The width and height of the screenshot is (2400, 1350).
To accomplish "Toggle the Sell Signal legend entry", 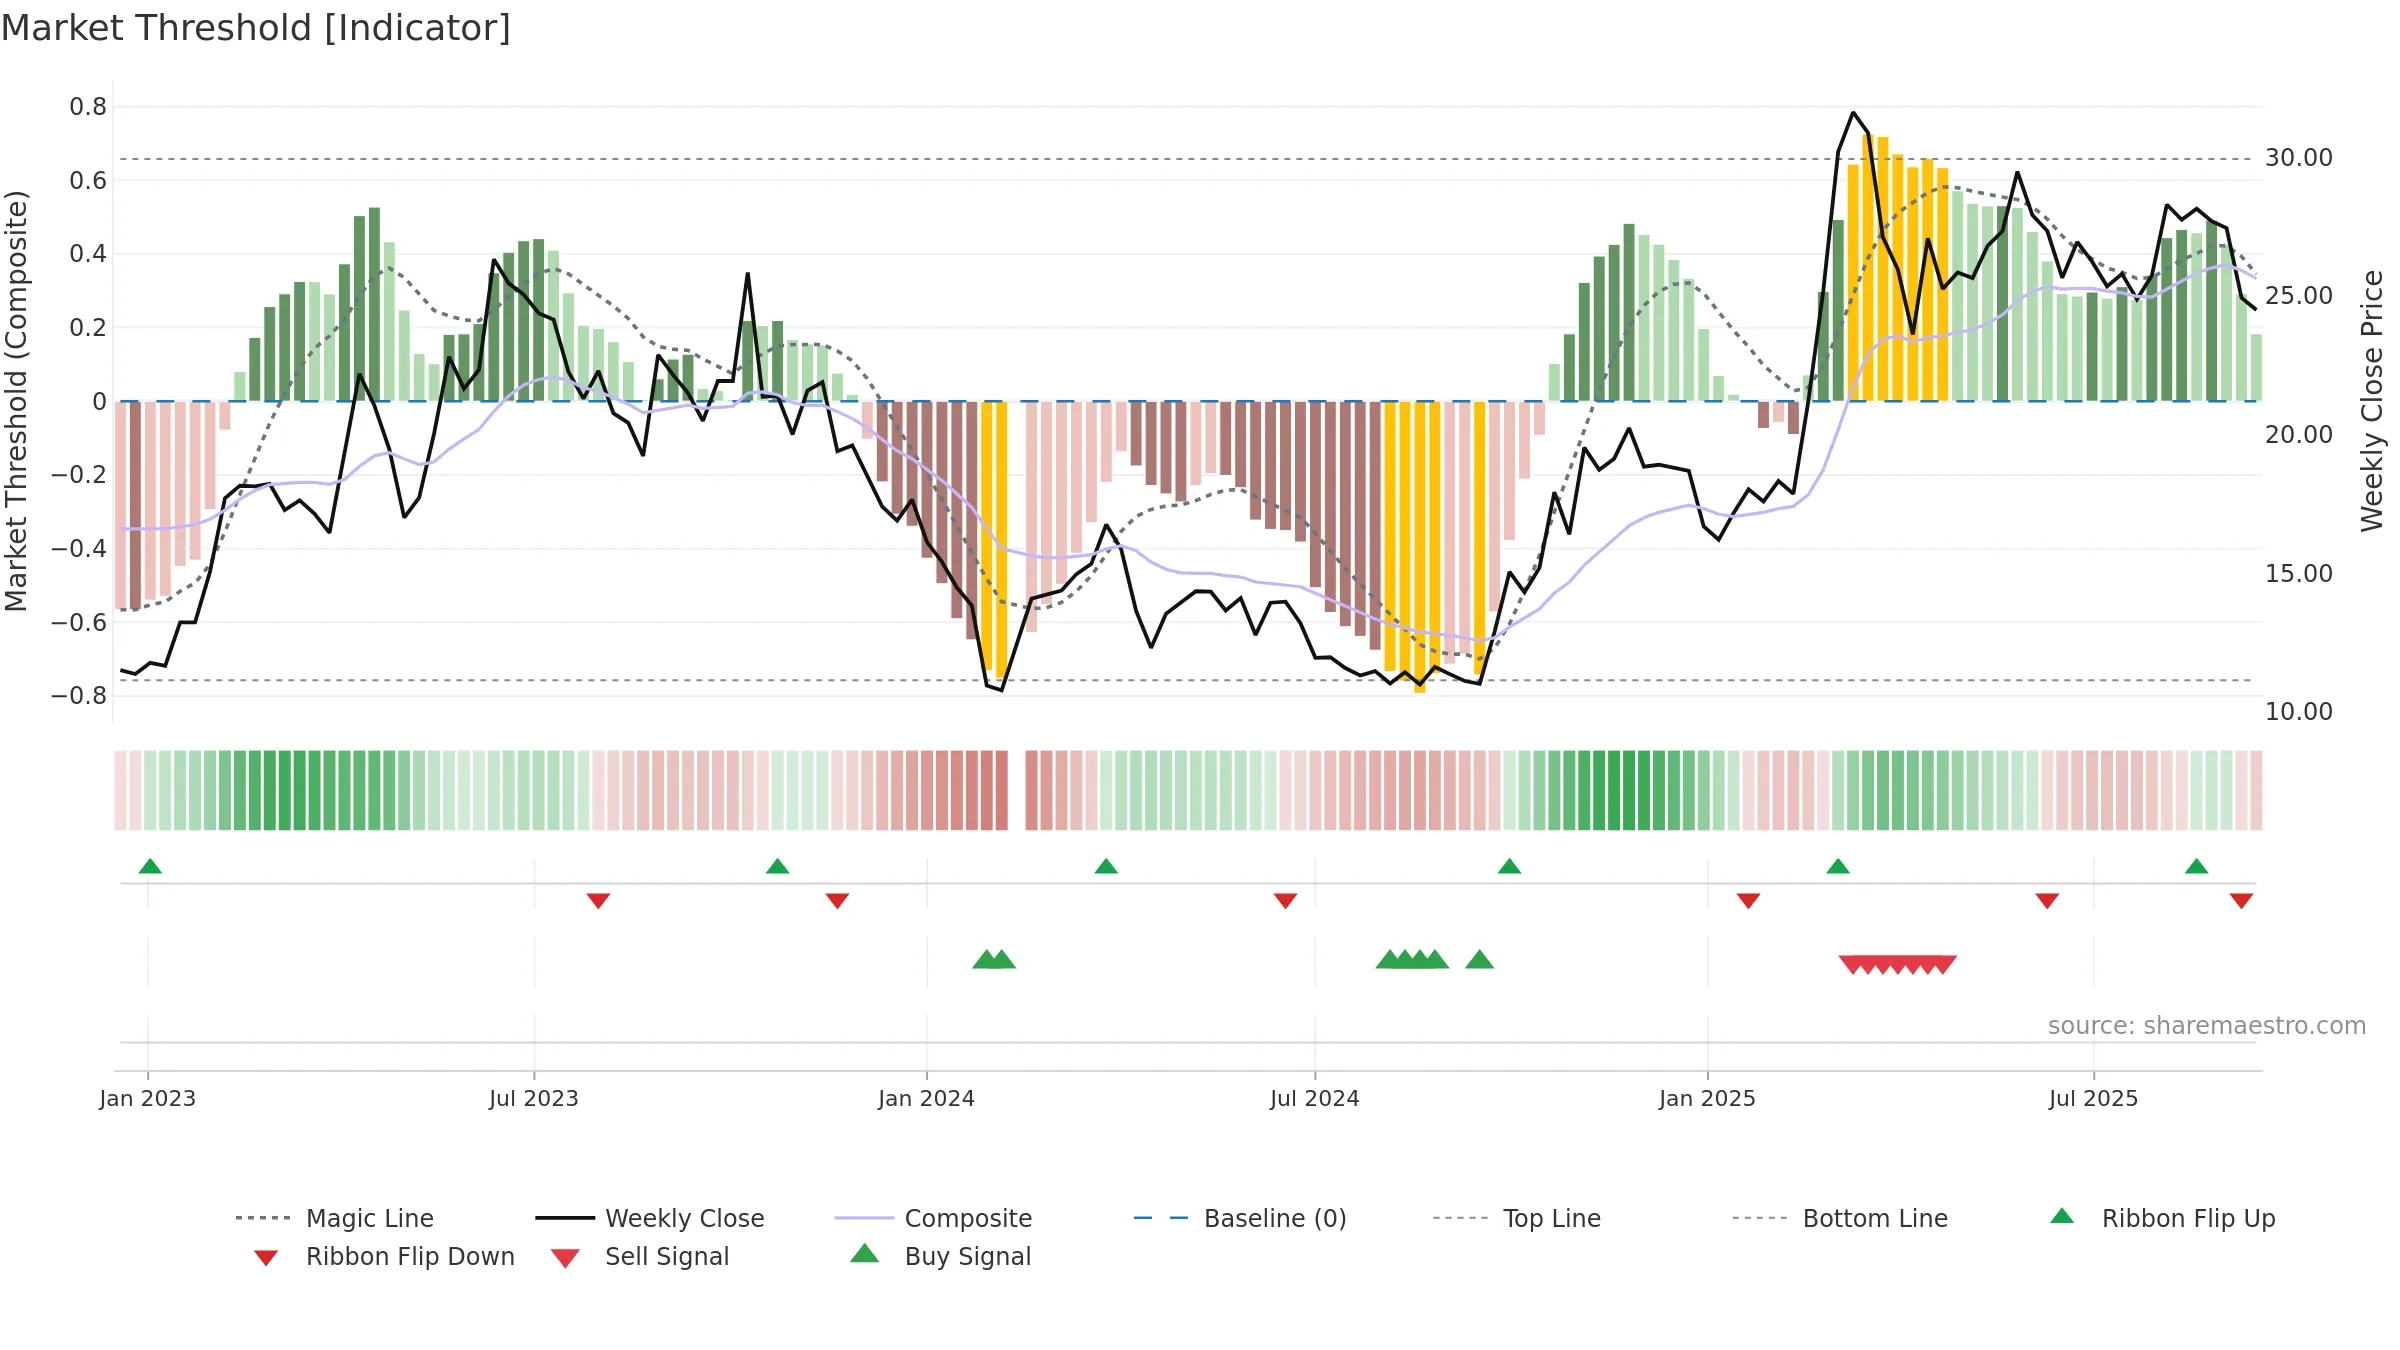I will [x=640, y=1256].
